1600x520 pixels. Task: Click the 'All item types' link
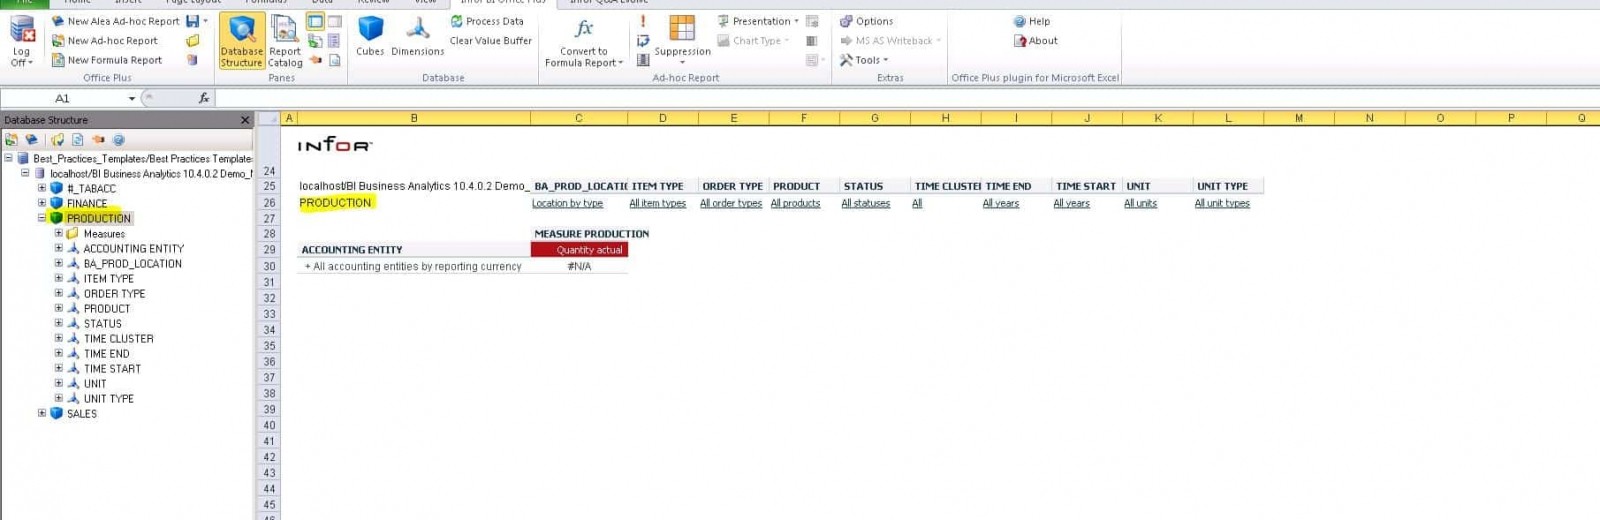(x=657, y=203)
